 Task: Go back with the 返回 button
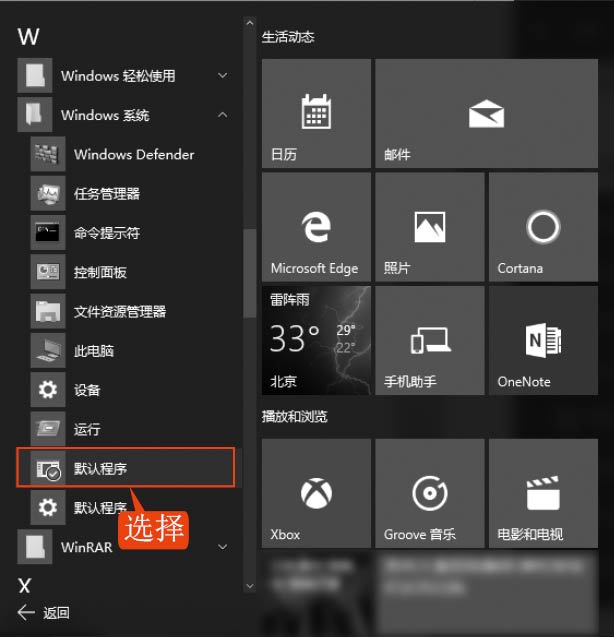click(x=43, y=613)
